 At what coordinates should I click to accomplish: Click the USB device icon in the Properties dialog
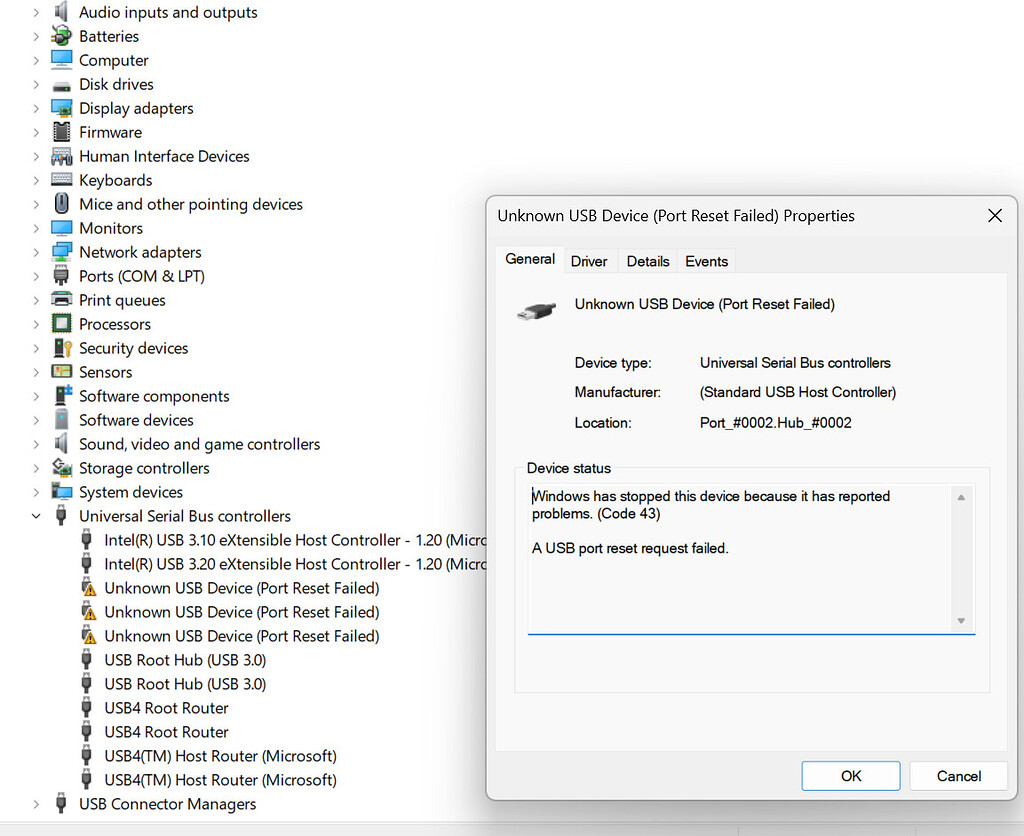tap(537, 310)
